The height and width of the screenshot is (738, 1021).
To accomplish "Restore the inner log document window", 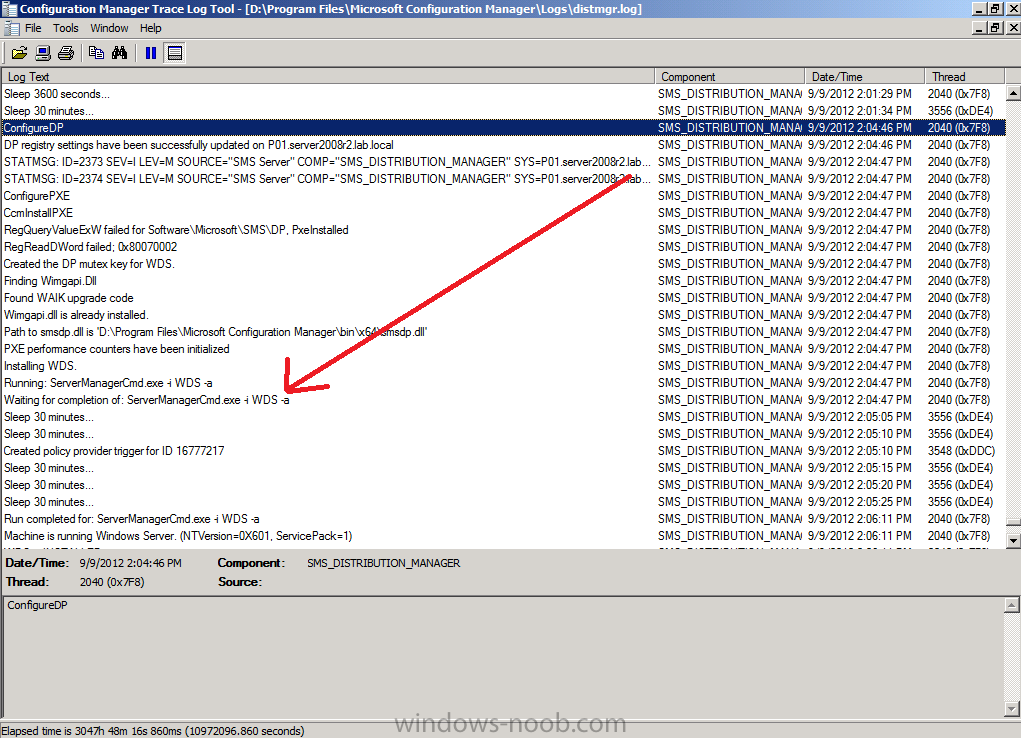I will click(996, 27).
